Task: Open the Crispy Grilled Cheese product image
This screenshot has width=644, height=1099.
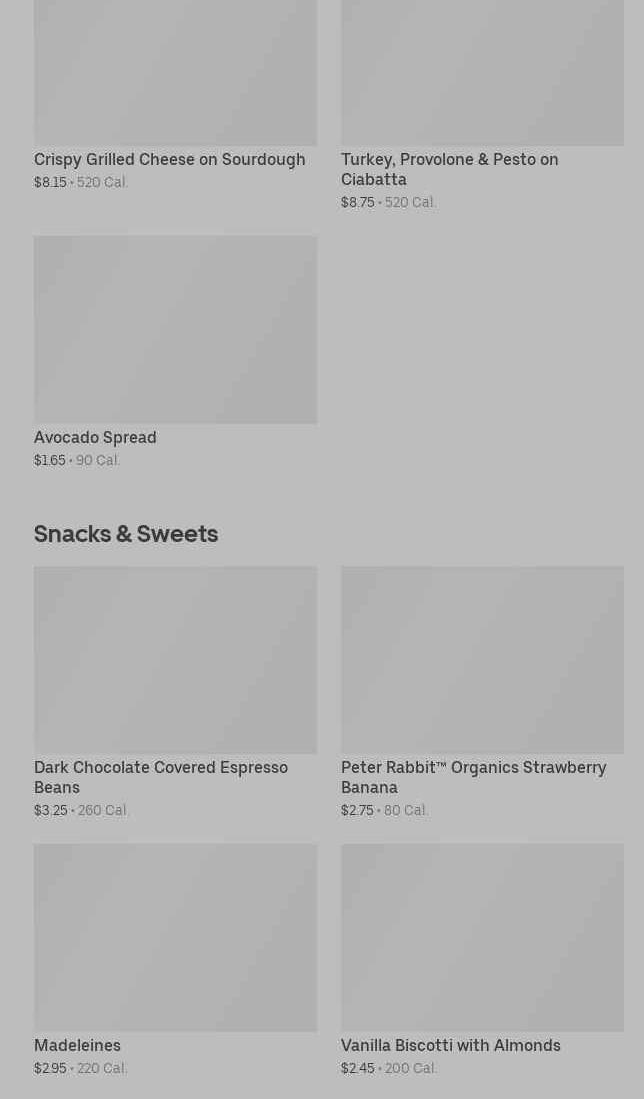Action: (175, 72)
